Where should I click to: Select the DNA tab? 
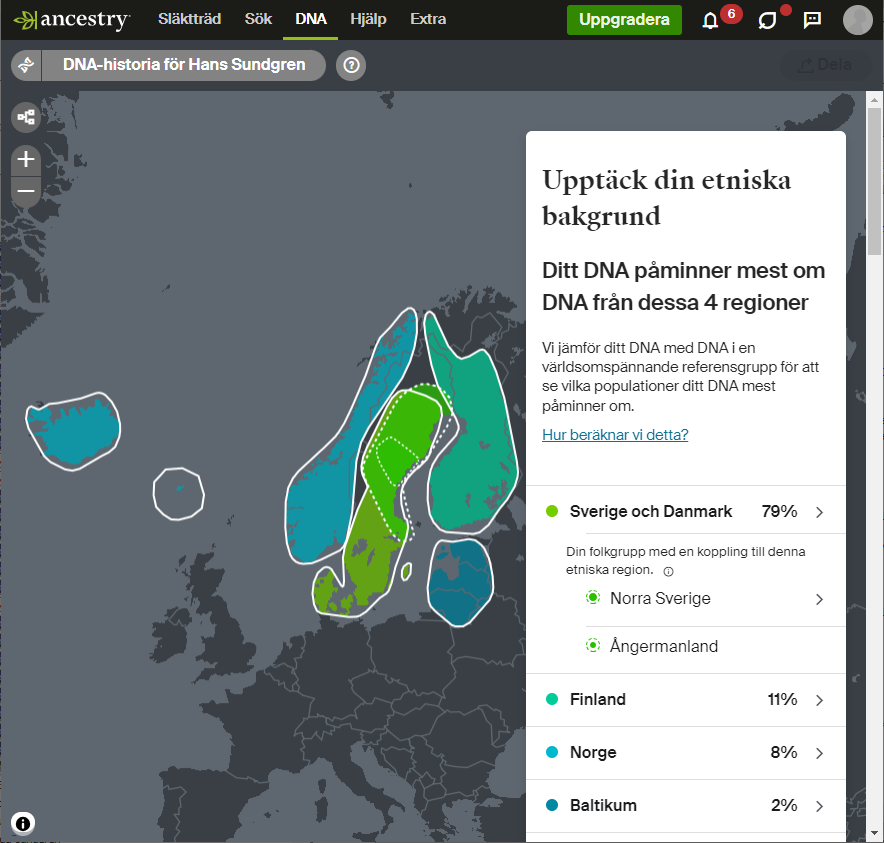coord(311,19)
